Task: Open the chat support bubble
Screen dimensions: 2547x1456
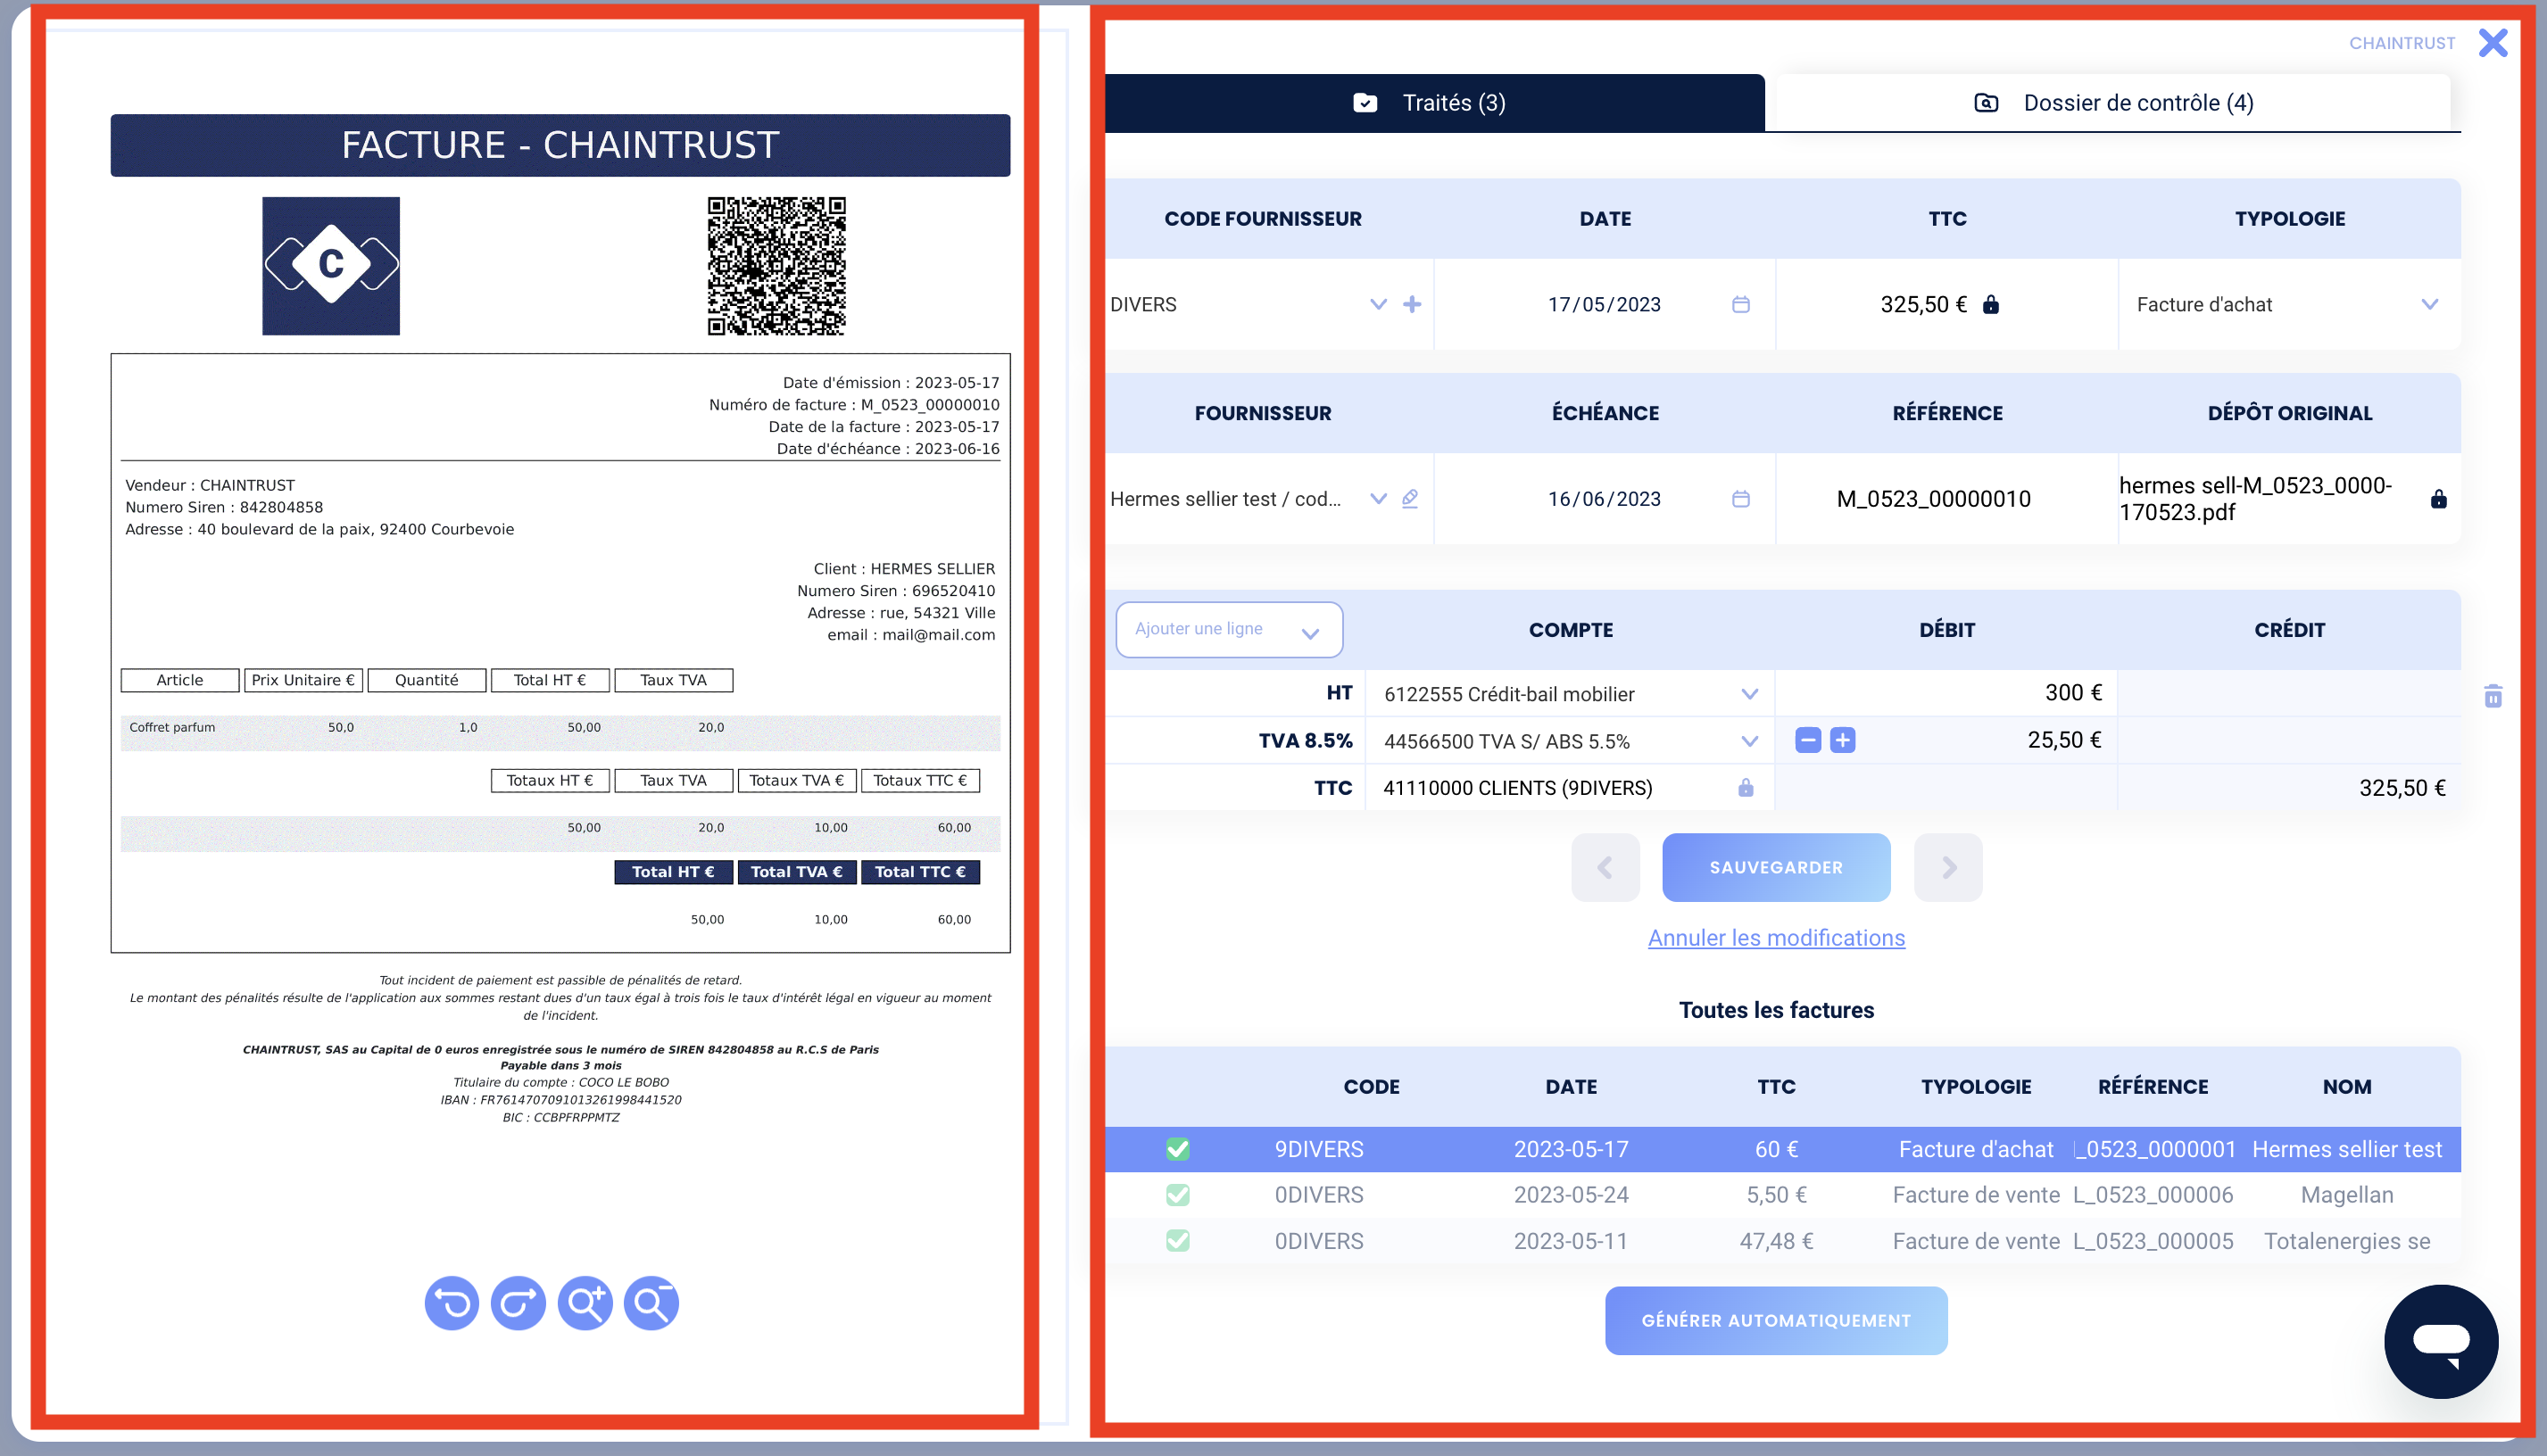Action: [2441, 1341]
